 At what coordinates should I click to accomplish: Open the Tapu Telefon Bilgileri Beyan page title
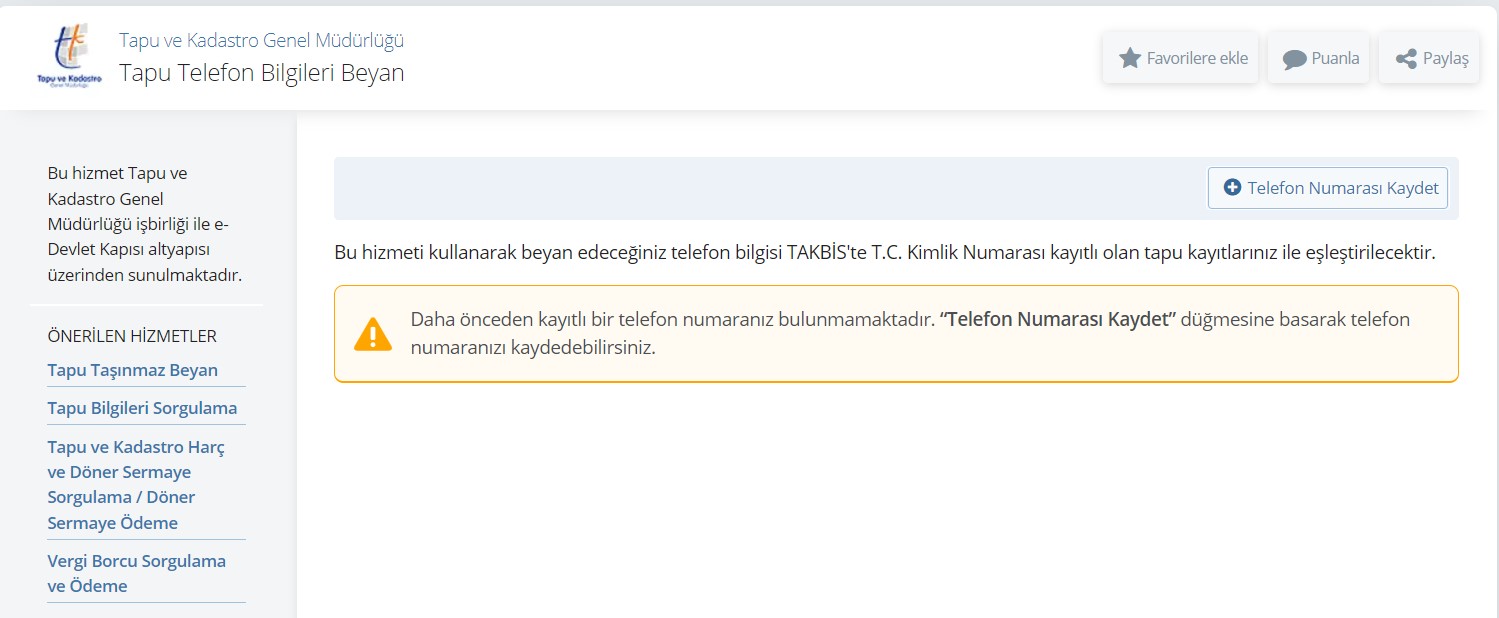(261, 72)
